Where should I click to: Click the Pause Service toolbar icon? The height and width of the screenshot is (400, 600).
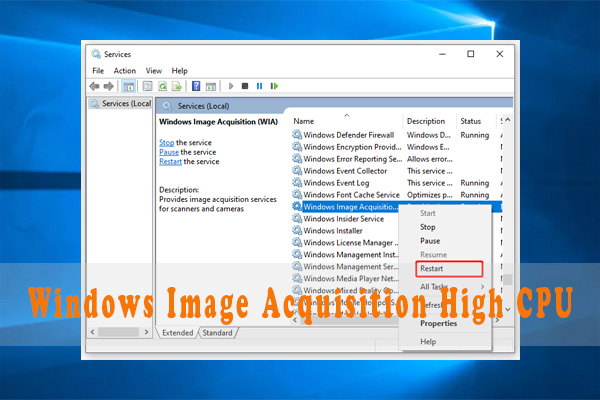point(259,86)
